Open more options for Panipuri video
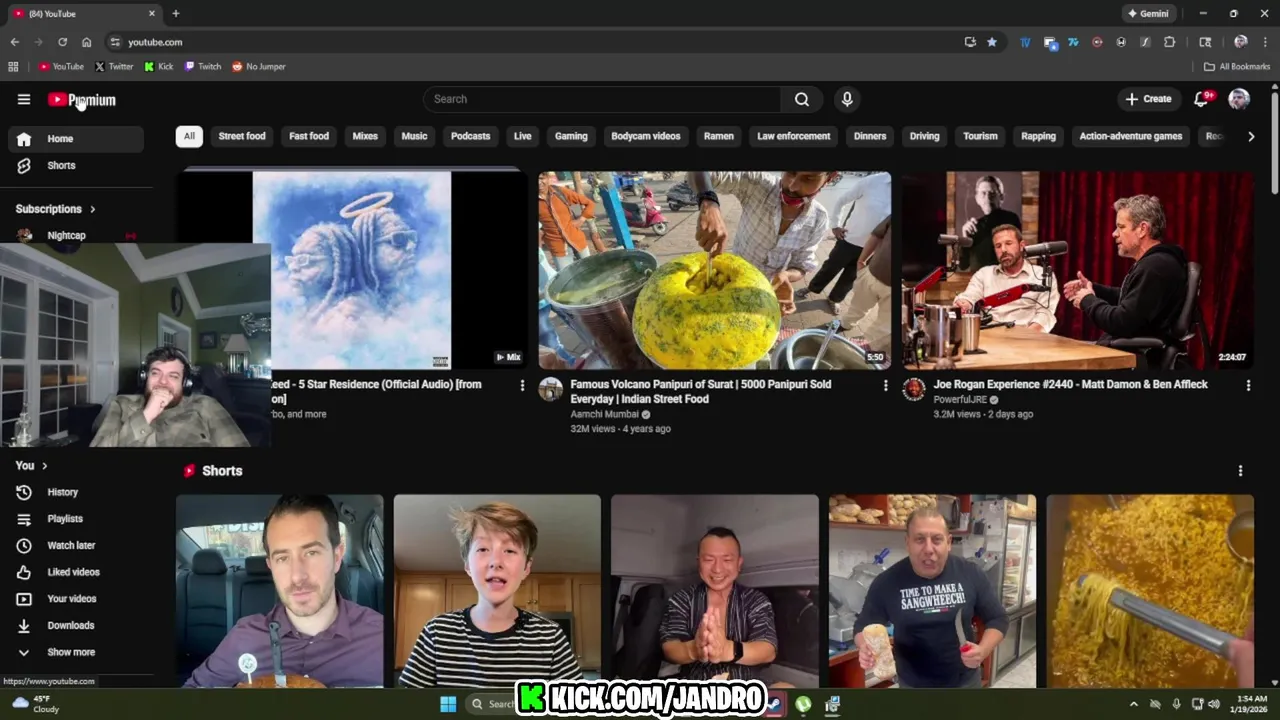 (x=885, y=385)
